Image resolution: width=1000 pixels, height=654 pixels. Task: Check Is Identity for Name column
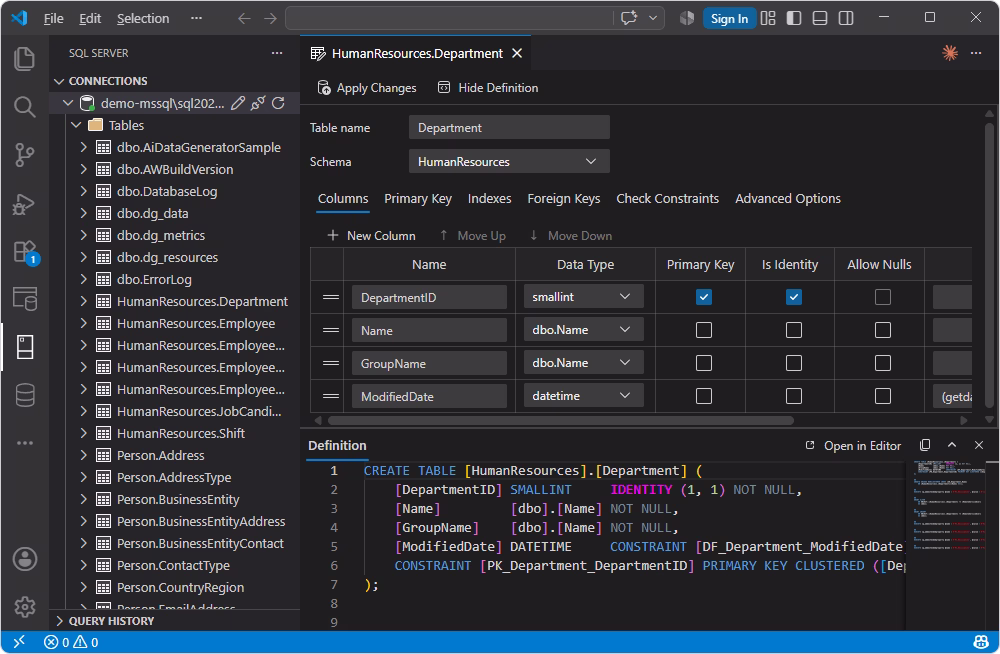click(793, 330)
